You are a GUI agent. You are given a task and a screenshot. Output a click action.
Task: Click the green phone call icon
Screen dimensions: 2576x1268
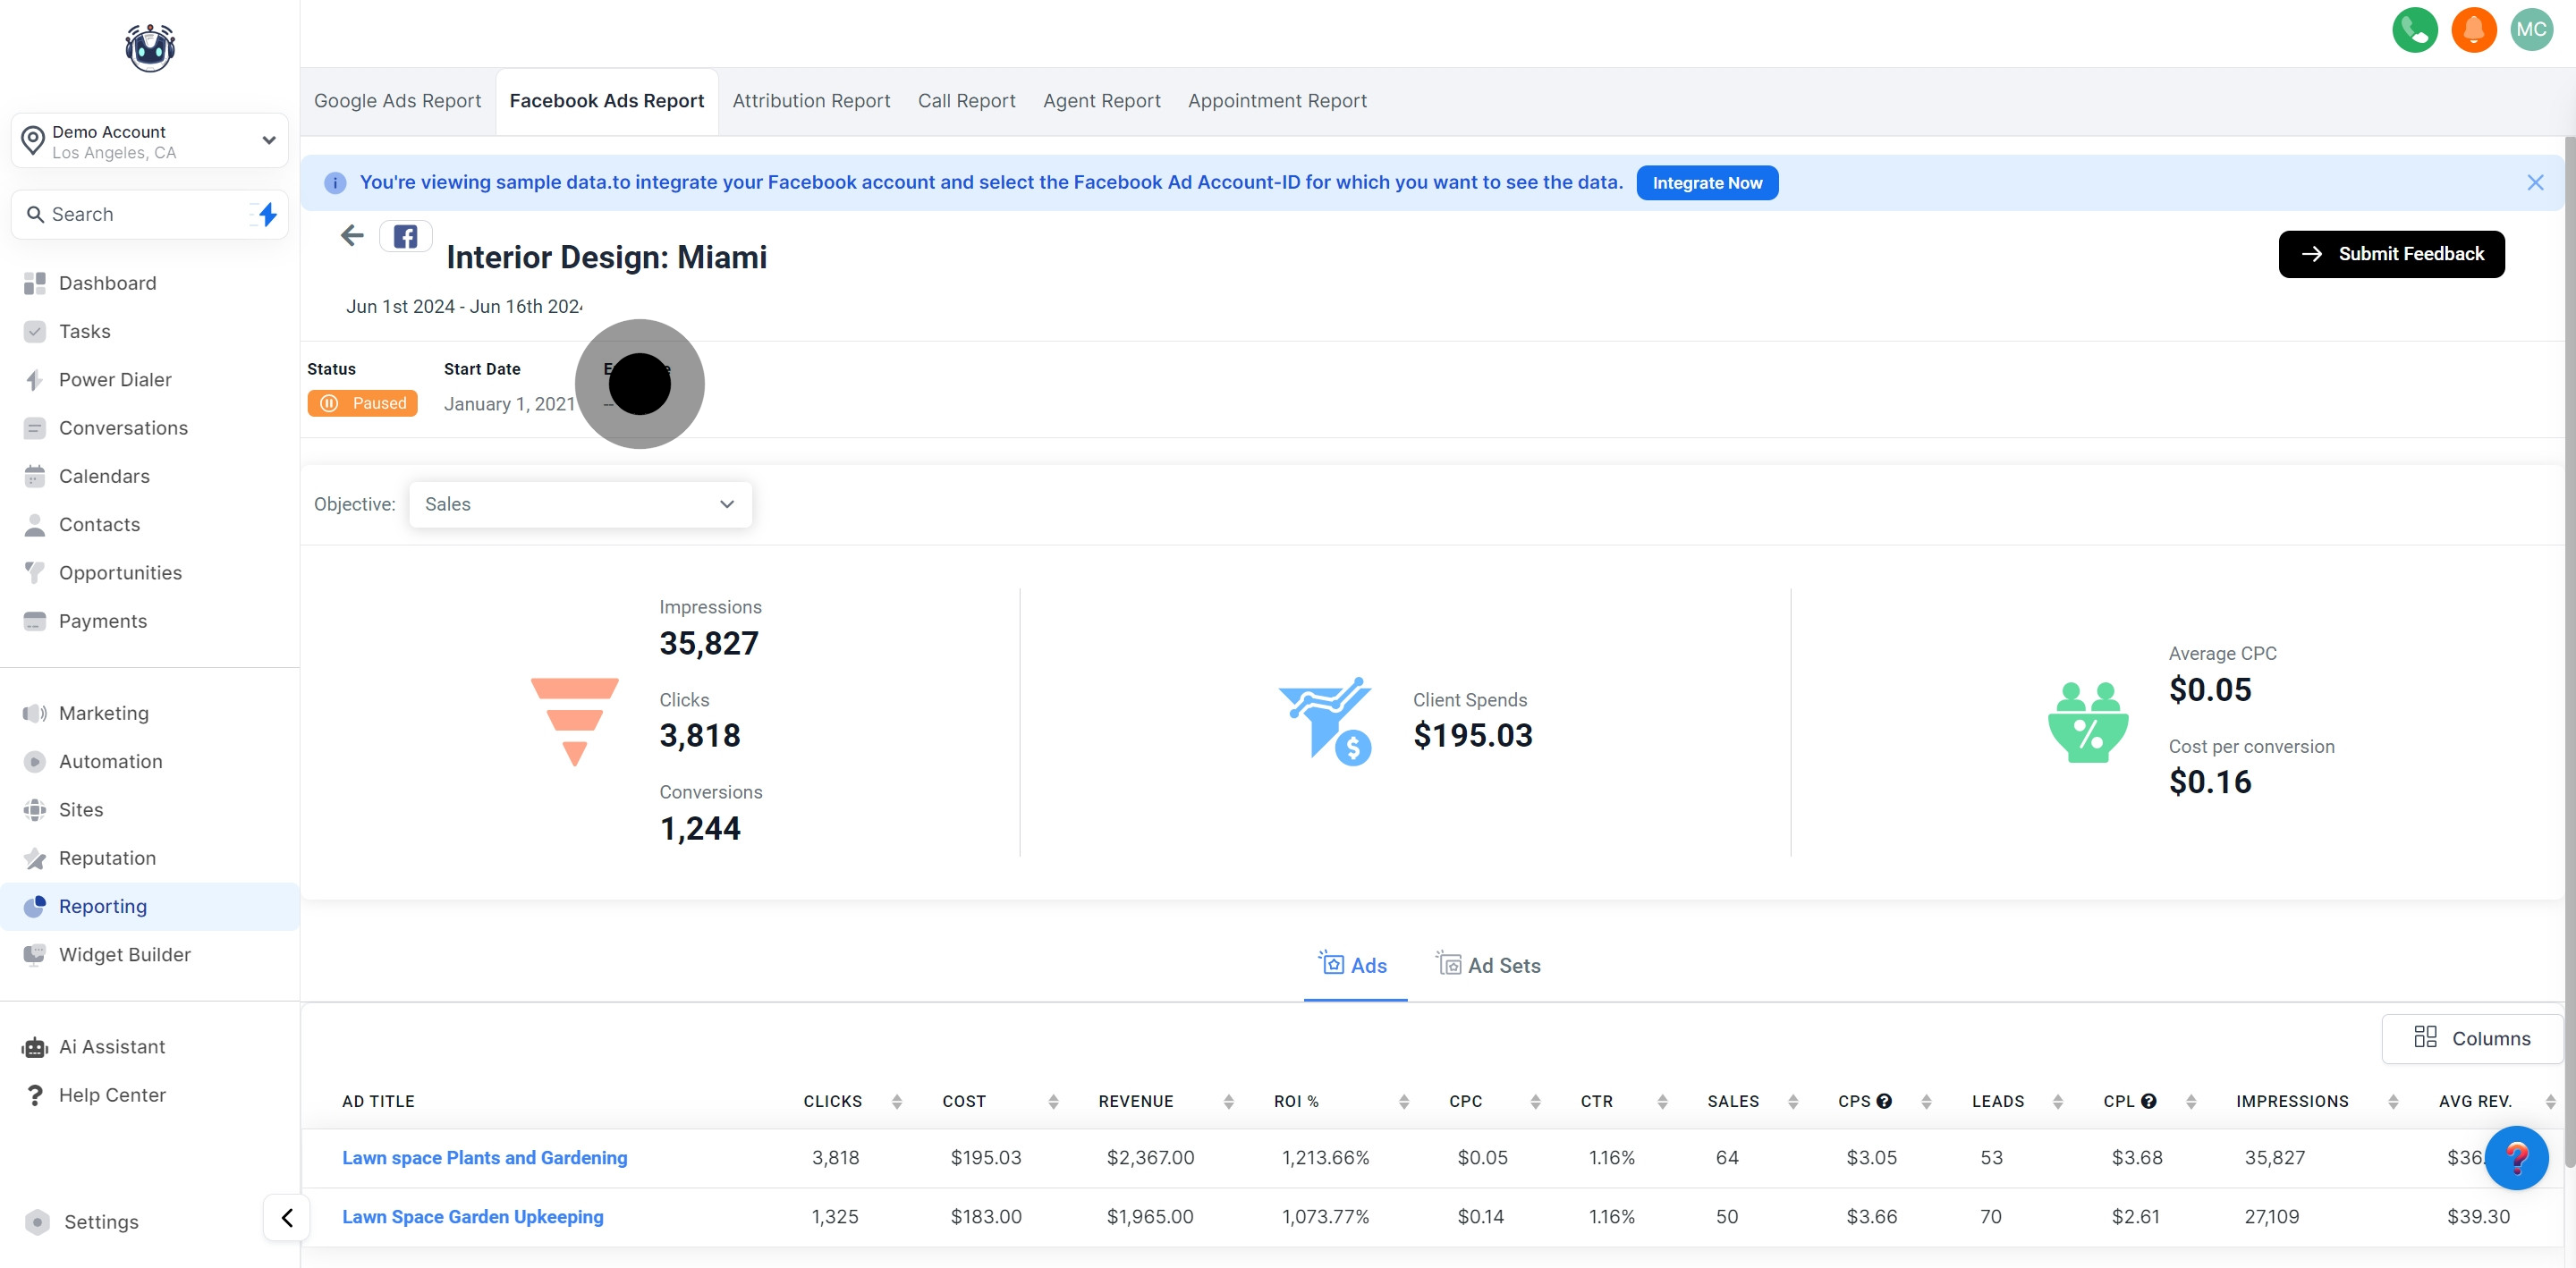pyautogui.click(x=2414, y=30)
